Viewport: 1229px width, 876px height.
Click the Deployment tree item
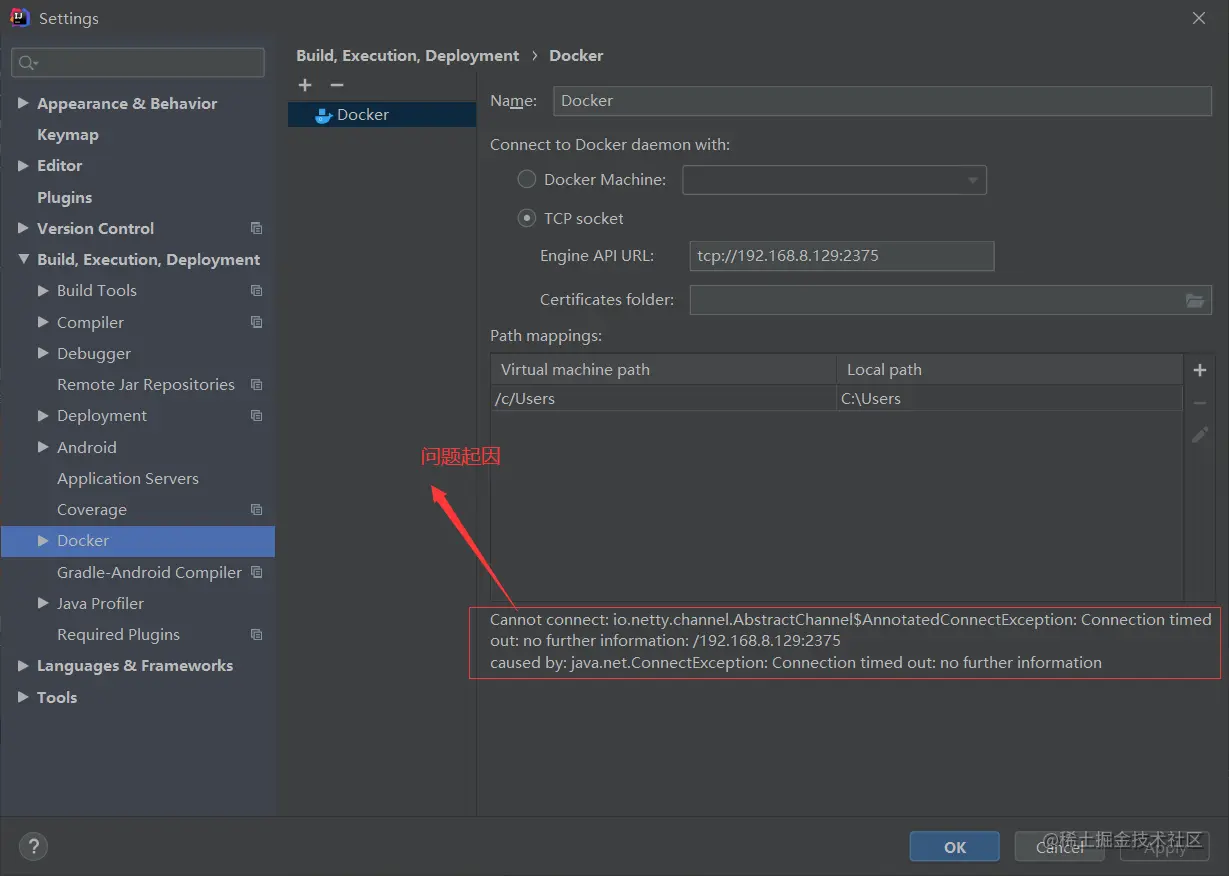(102, 415)
